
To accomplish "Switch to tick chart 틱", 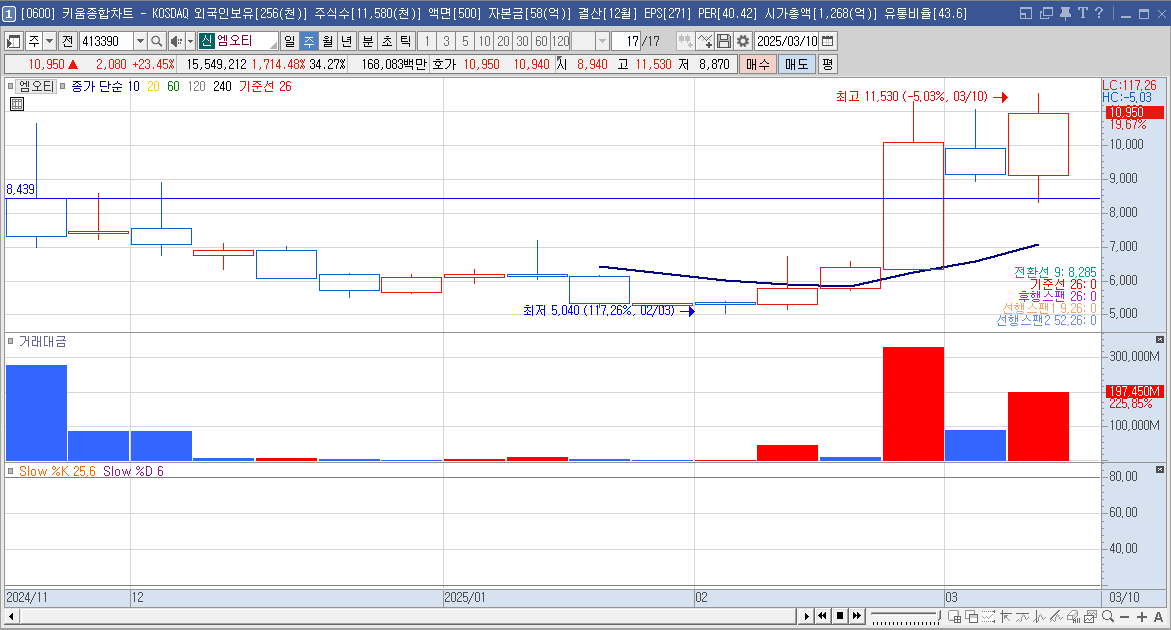I will click(406, 41).
